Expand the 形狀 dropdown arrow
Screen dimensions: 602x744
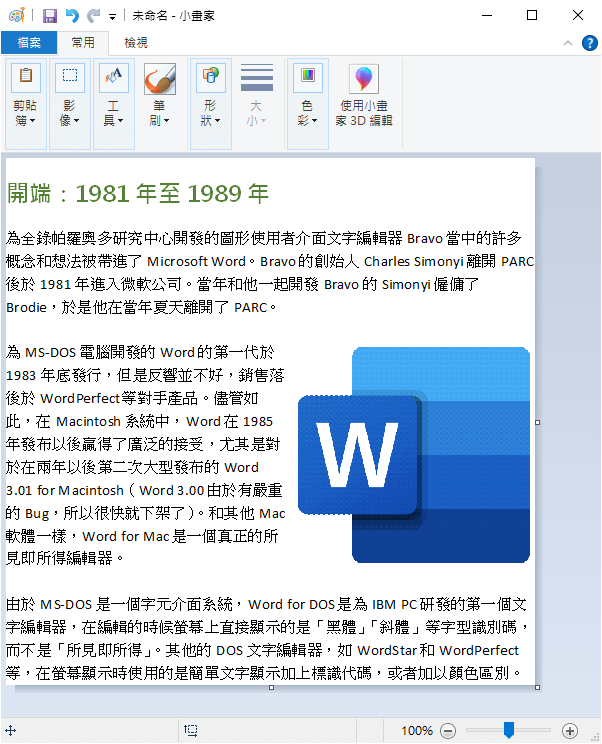(x=217, y=121)
